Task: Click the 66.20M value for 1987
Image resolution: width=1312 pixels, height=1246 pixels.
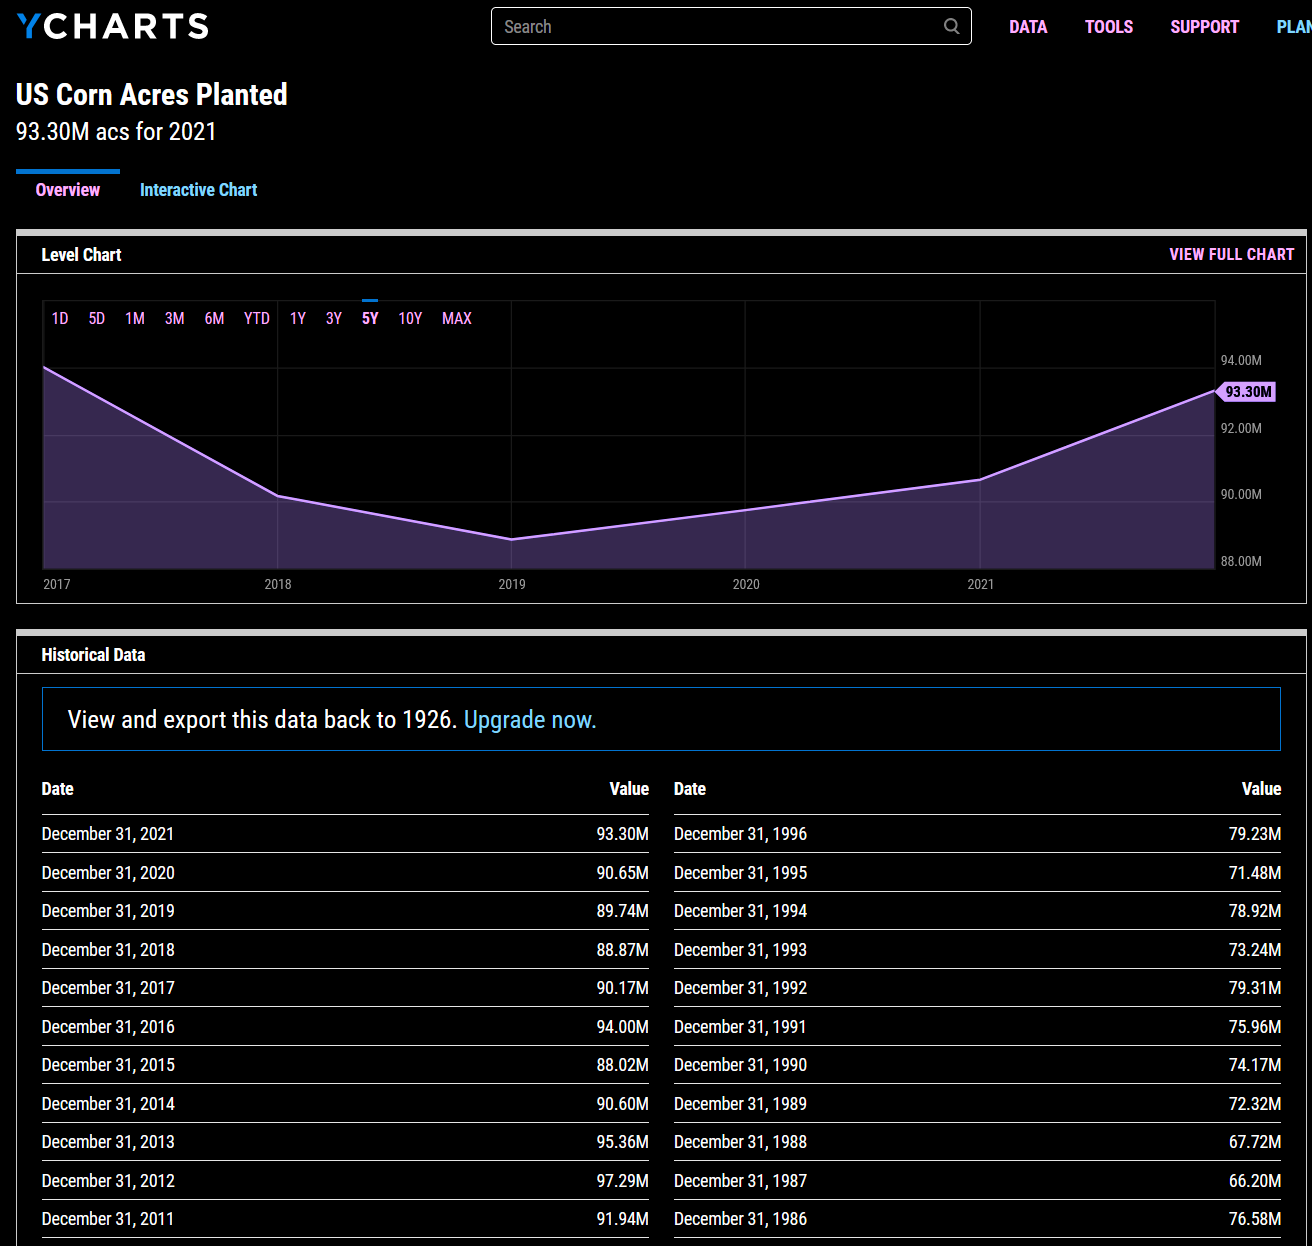Action: coord(1254,1181)
